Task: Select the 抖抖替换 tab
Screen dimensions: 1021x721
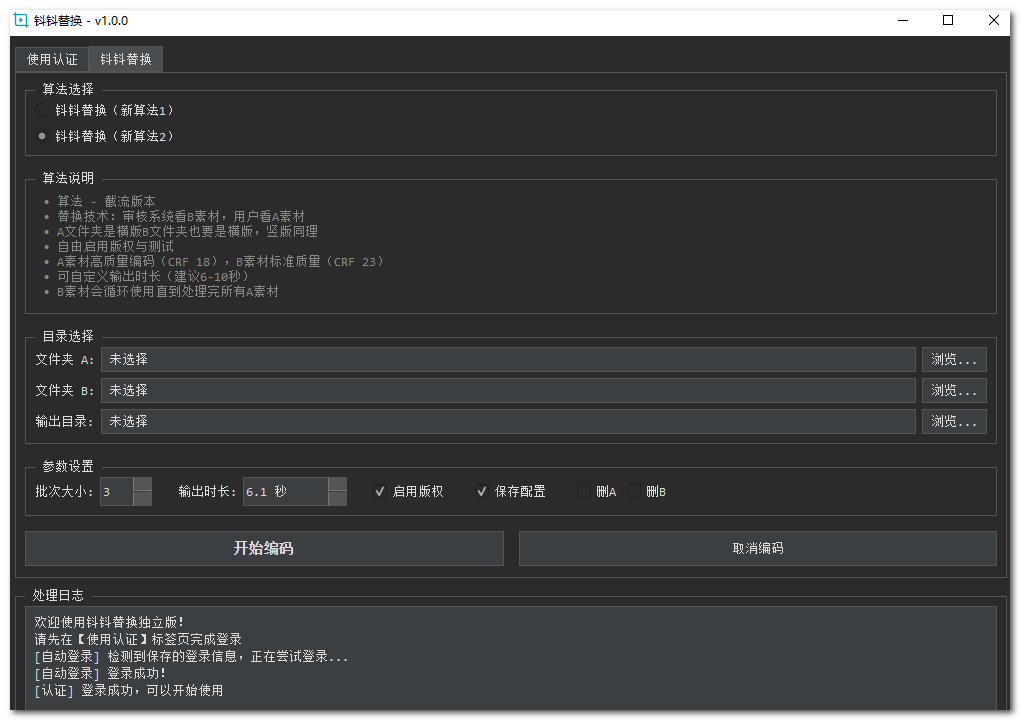Action: click(126, 59)
